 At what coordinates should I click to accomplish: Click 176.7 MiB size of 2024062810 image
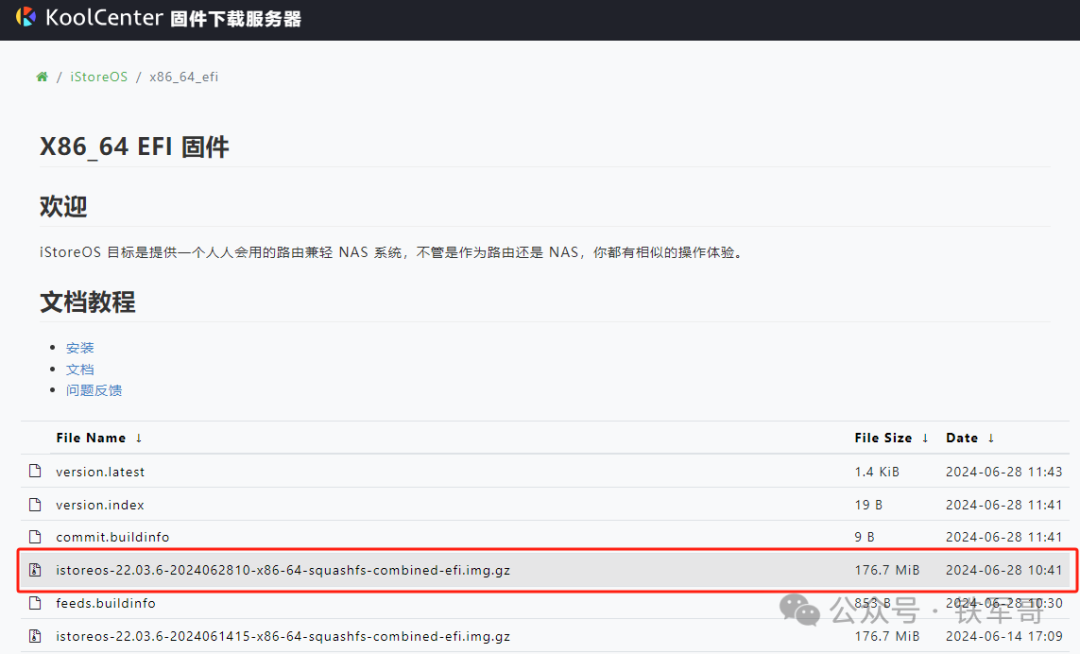click(887, 570)
